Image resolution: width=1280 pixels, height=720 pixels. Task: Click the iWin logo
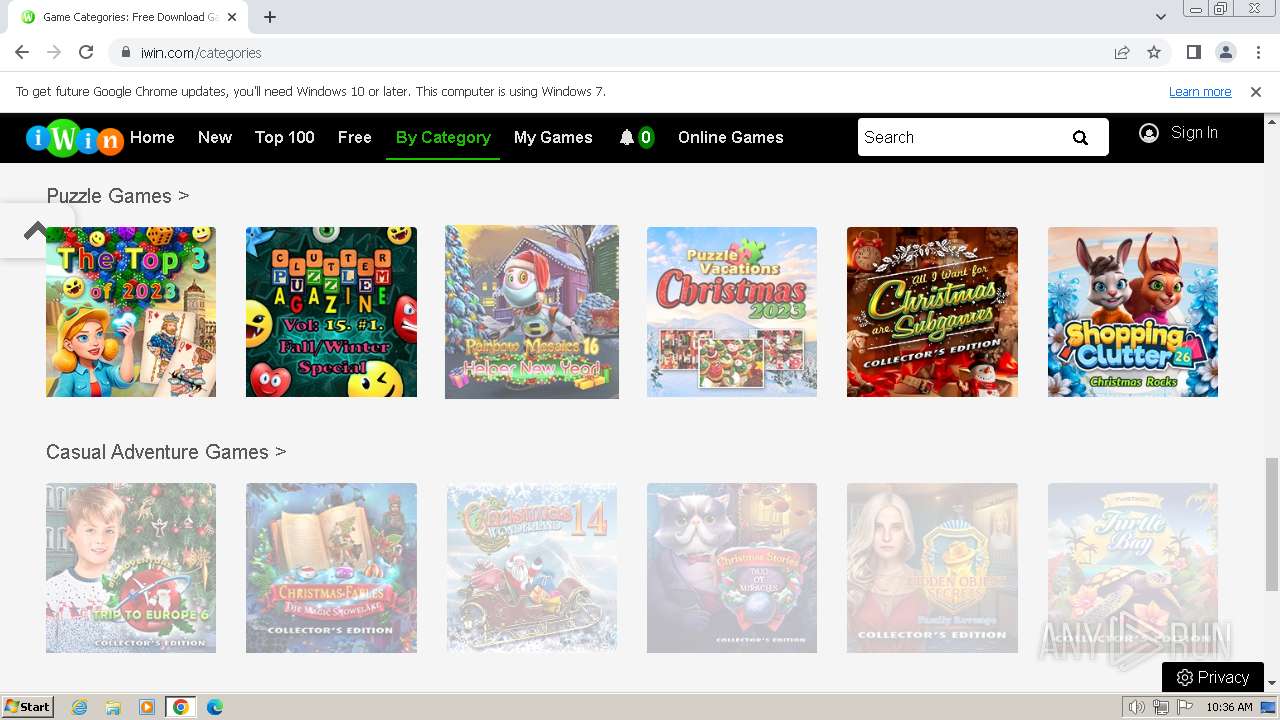point(75,138)
